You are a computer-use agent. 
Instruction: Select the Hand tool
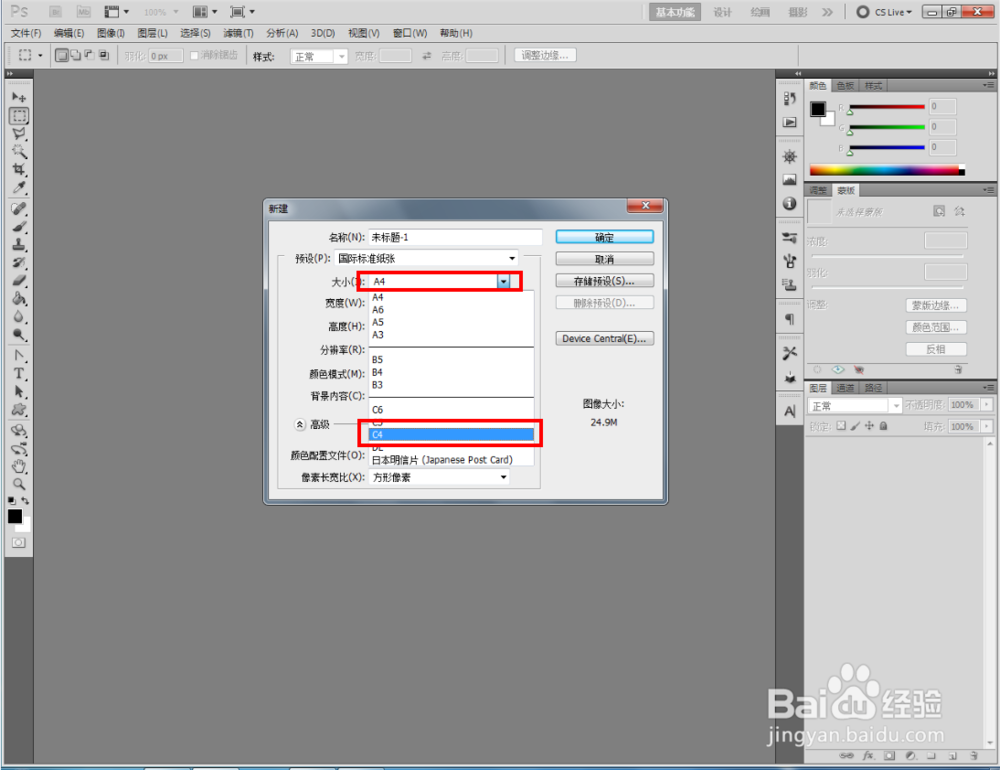[x=19, y=466]
